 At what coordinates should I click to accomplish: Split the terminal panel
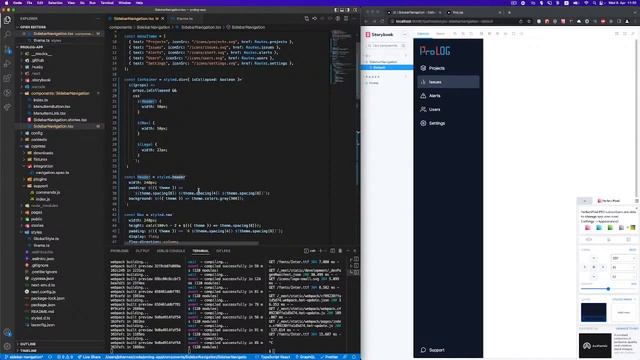click(332, 251)
